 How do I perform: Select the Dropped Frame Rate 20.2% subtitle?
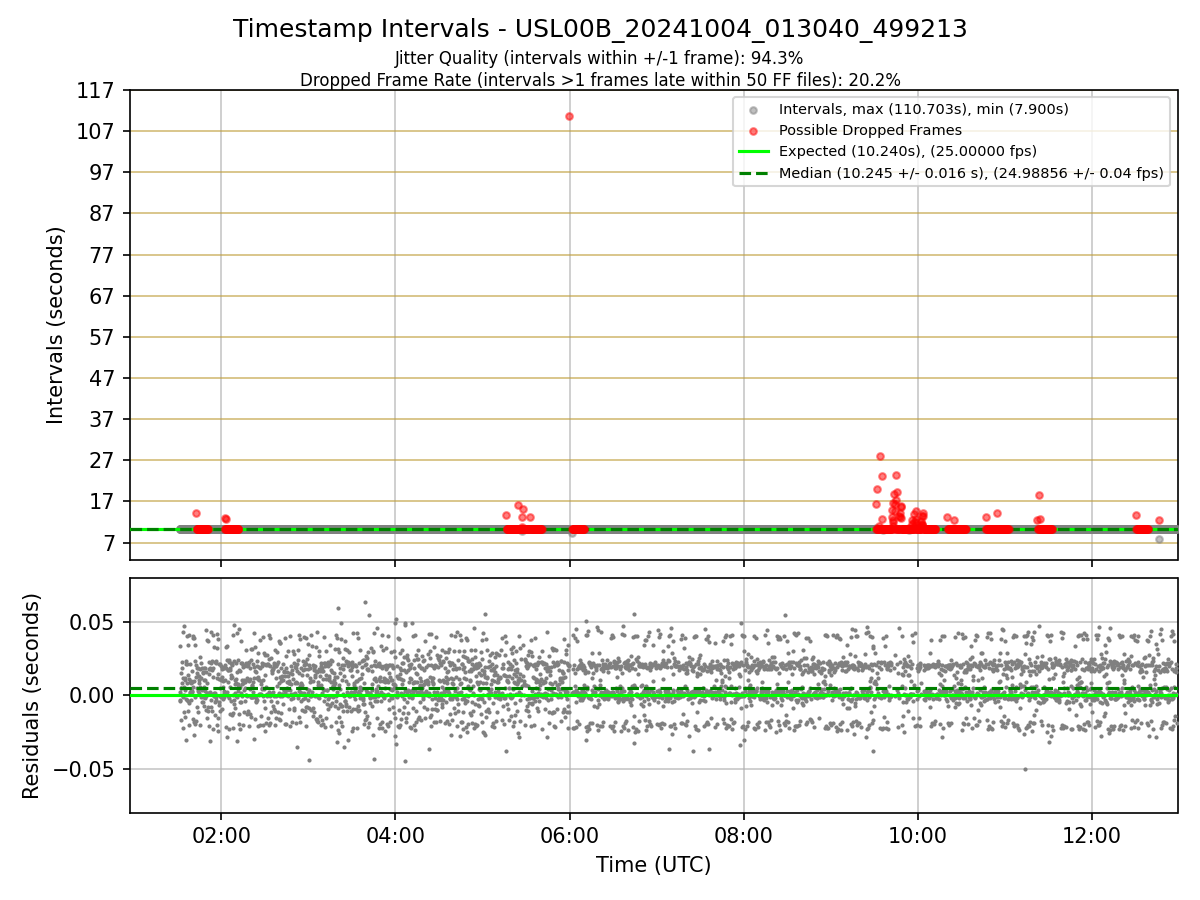tap(600, 80)
